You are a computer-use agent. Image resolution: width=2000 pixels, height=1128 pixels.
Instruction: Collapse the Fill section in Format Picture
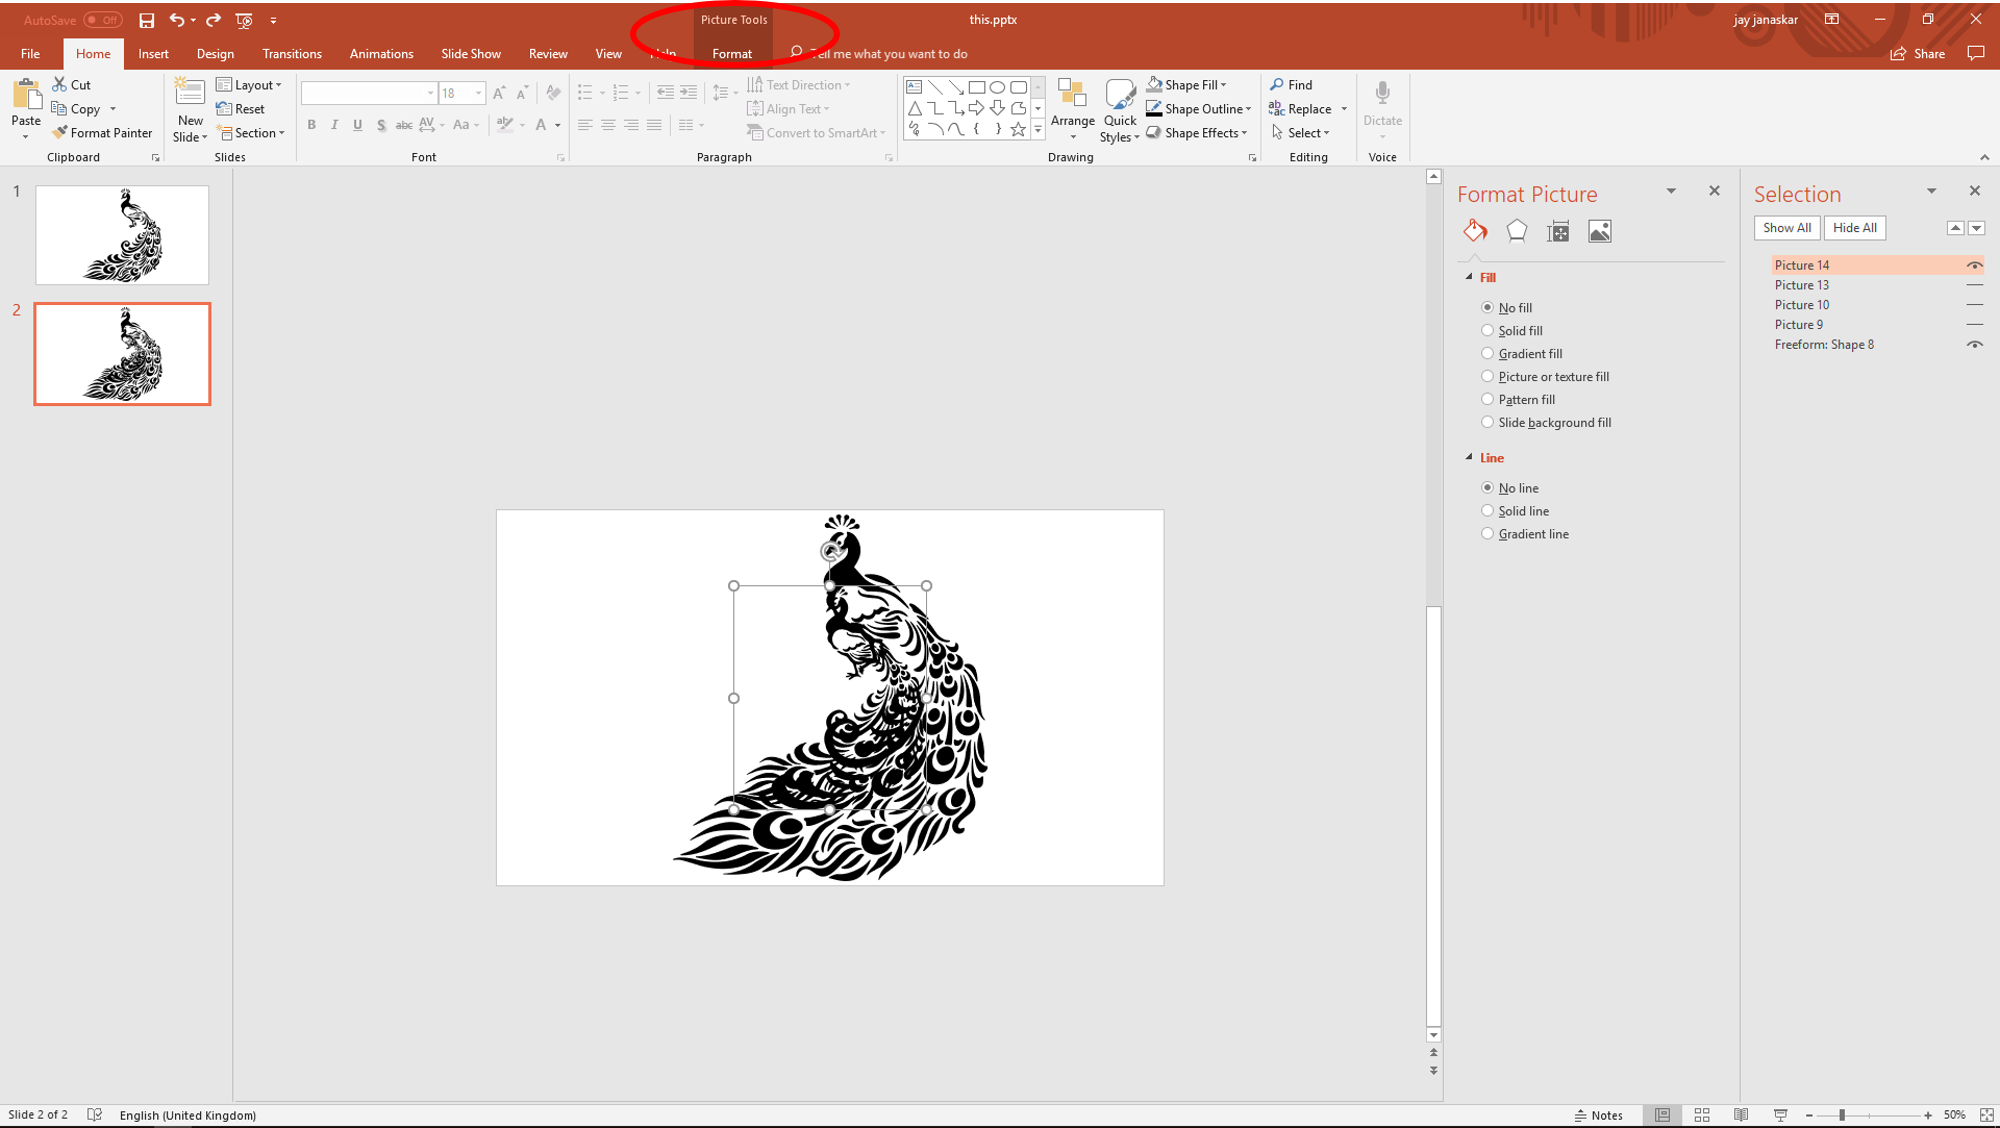[x=1469, y=277]
